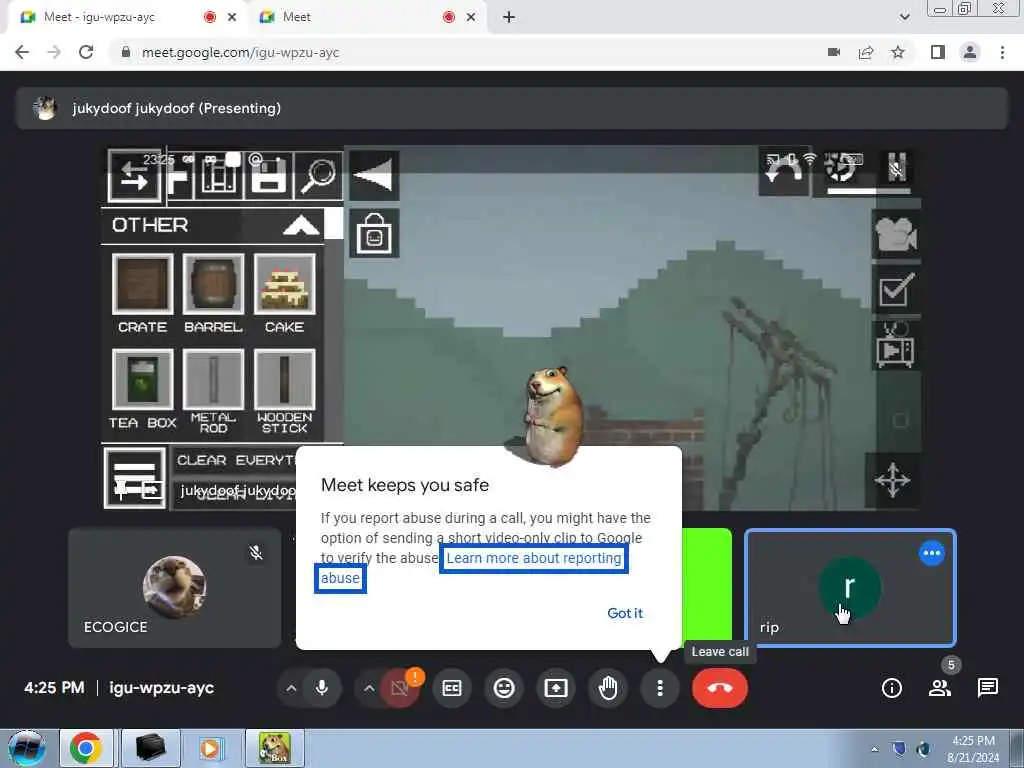Show hidden system tray icons
This screenshot has width=1024, height=768.
pos(874,749)
